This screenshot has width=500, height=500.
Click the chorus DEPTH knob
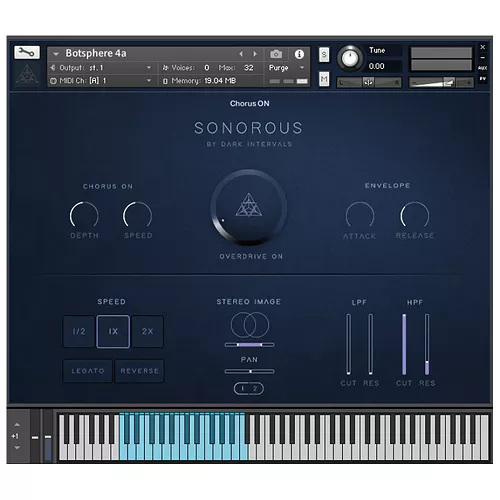pos(84,215)
